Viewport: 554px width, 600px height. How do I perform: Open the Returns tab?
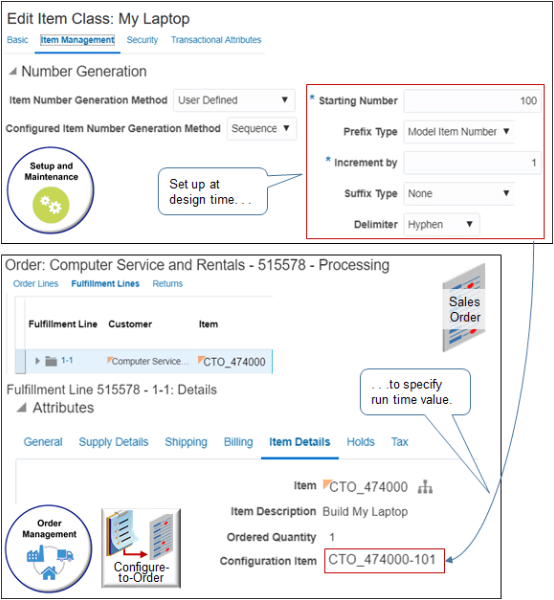coord(168,284)
